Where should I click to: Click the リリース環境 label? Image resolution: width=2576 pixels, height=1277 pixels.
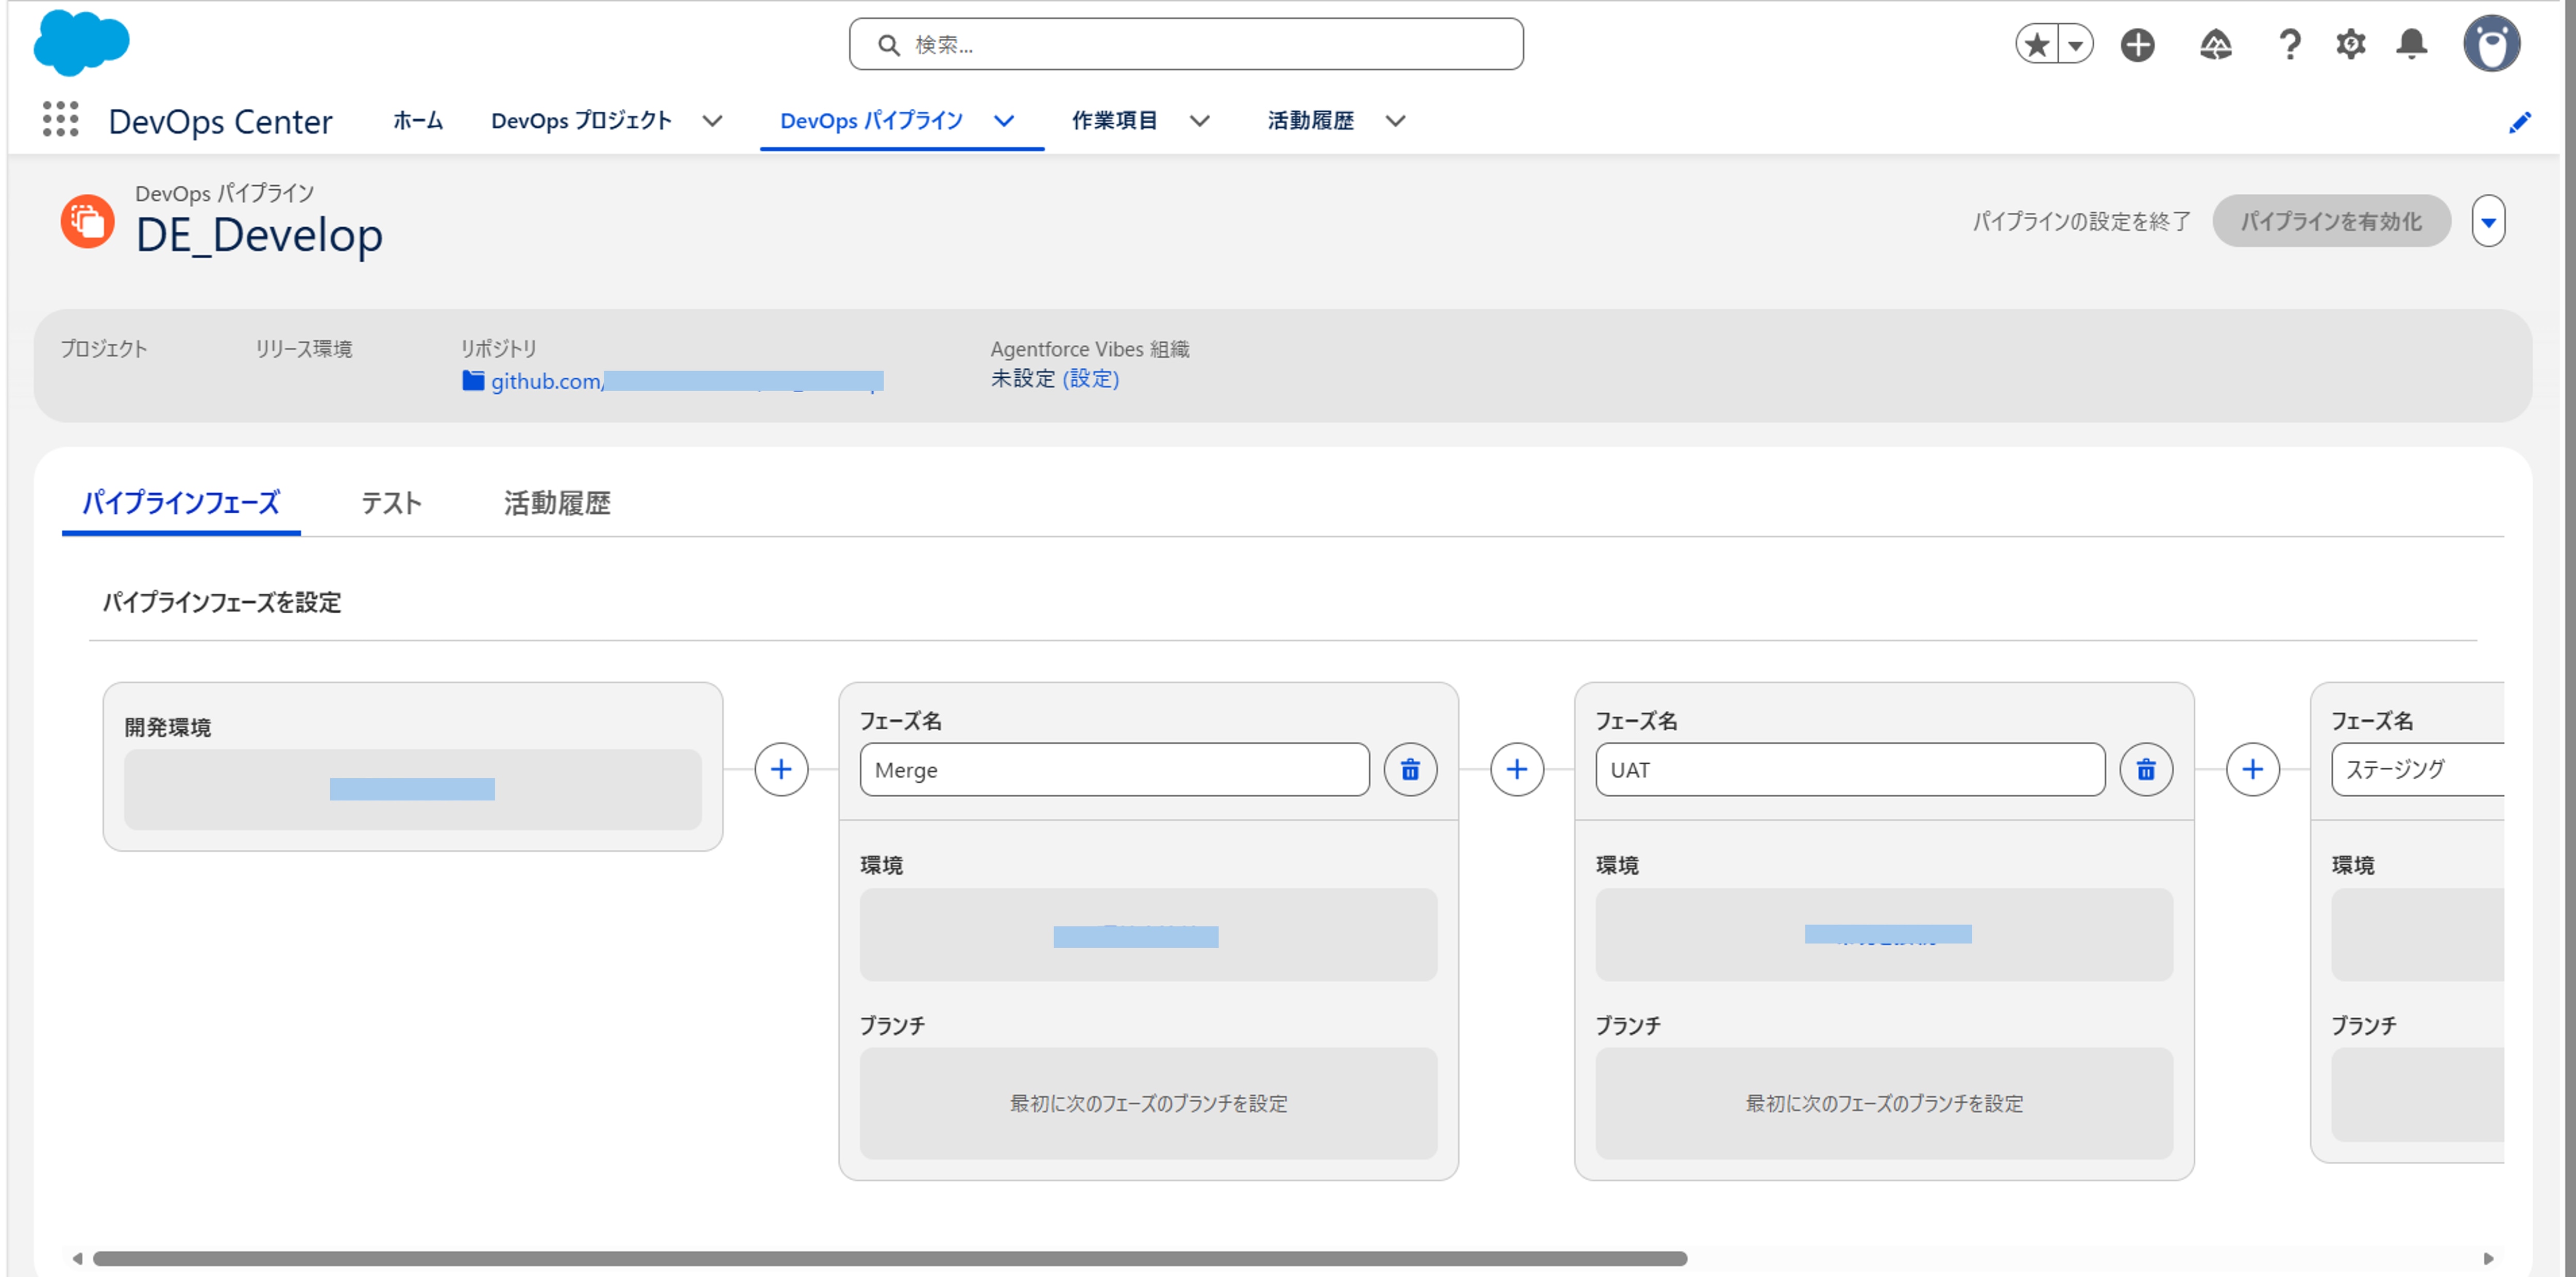tap(303, 349)
